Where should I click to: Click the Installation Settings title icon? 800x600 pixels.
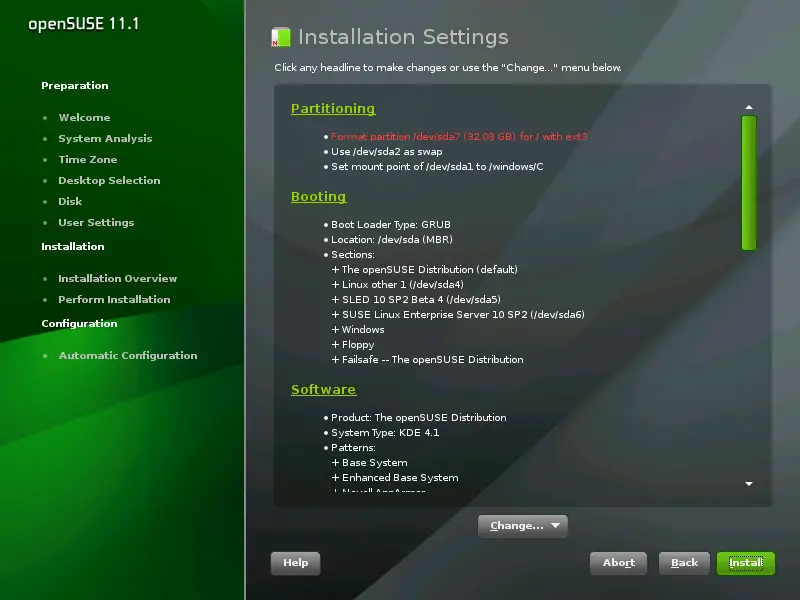pos(280,38)
